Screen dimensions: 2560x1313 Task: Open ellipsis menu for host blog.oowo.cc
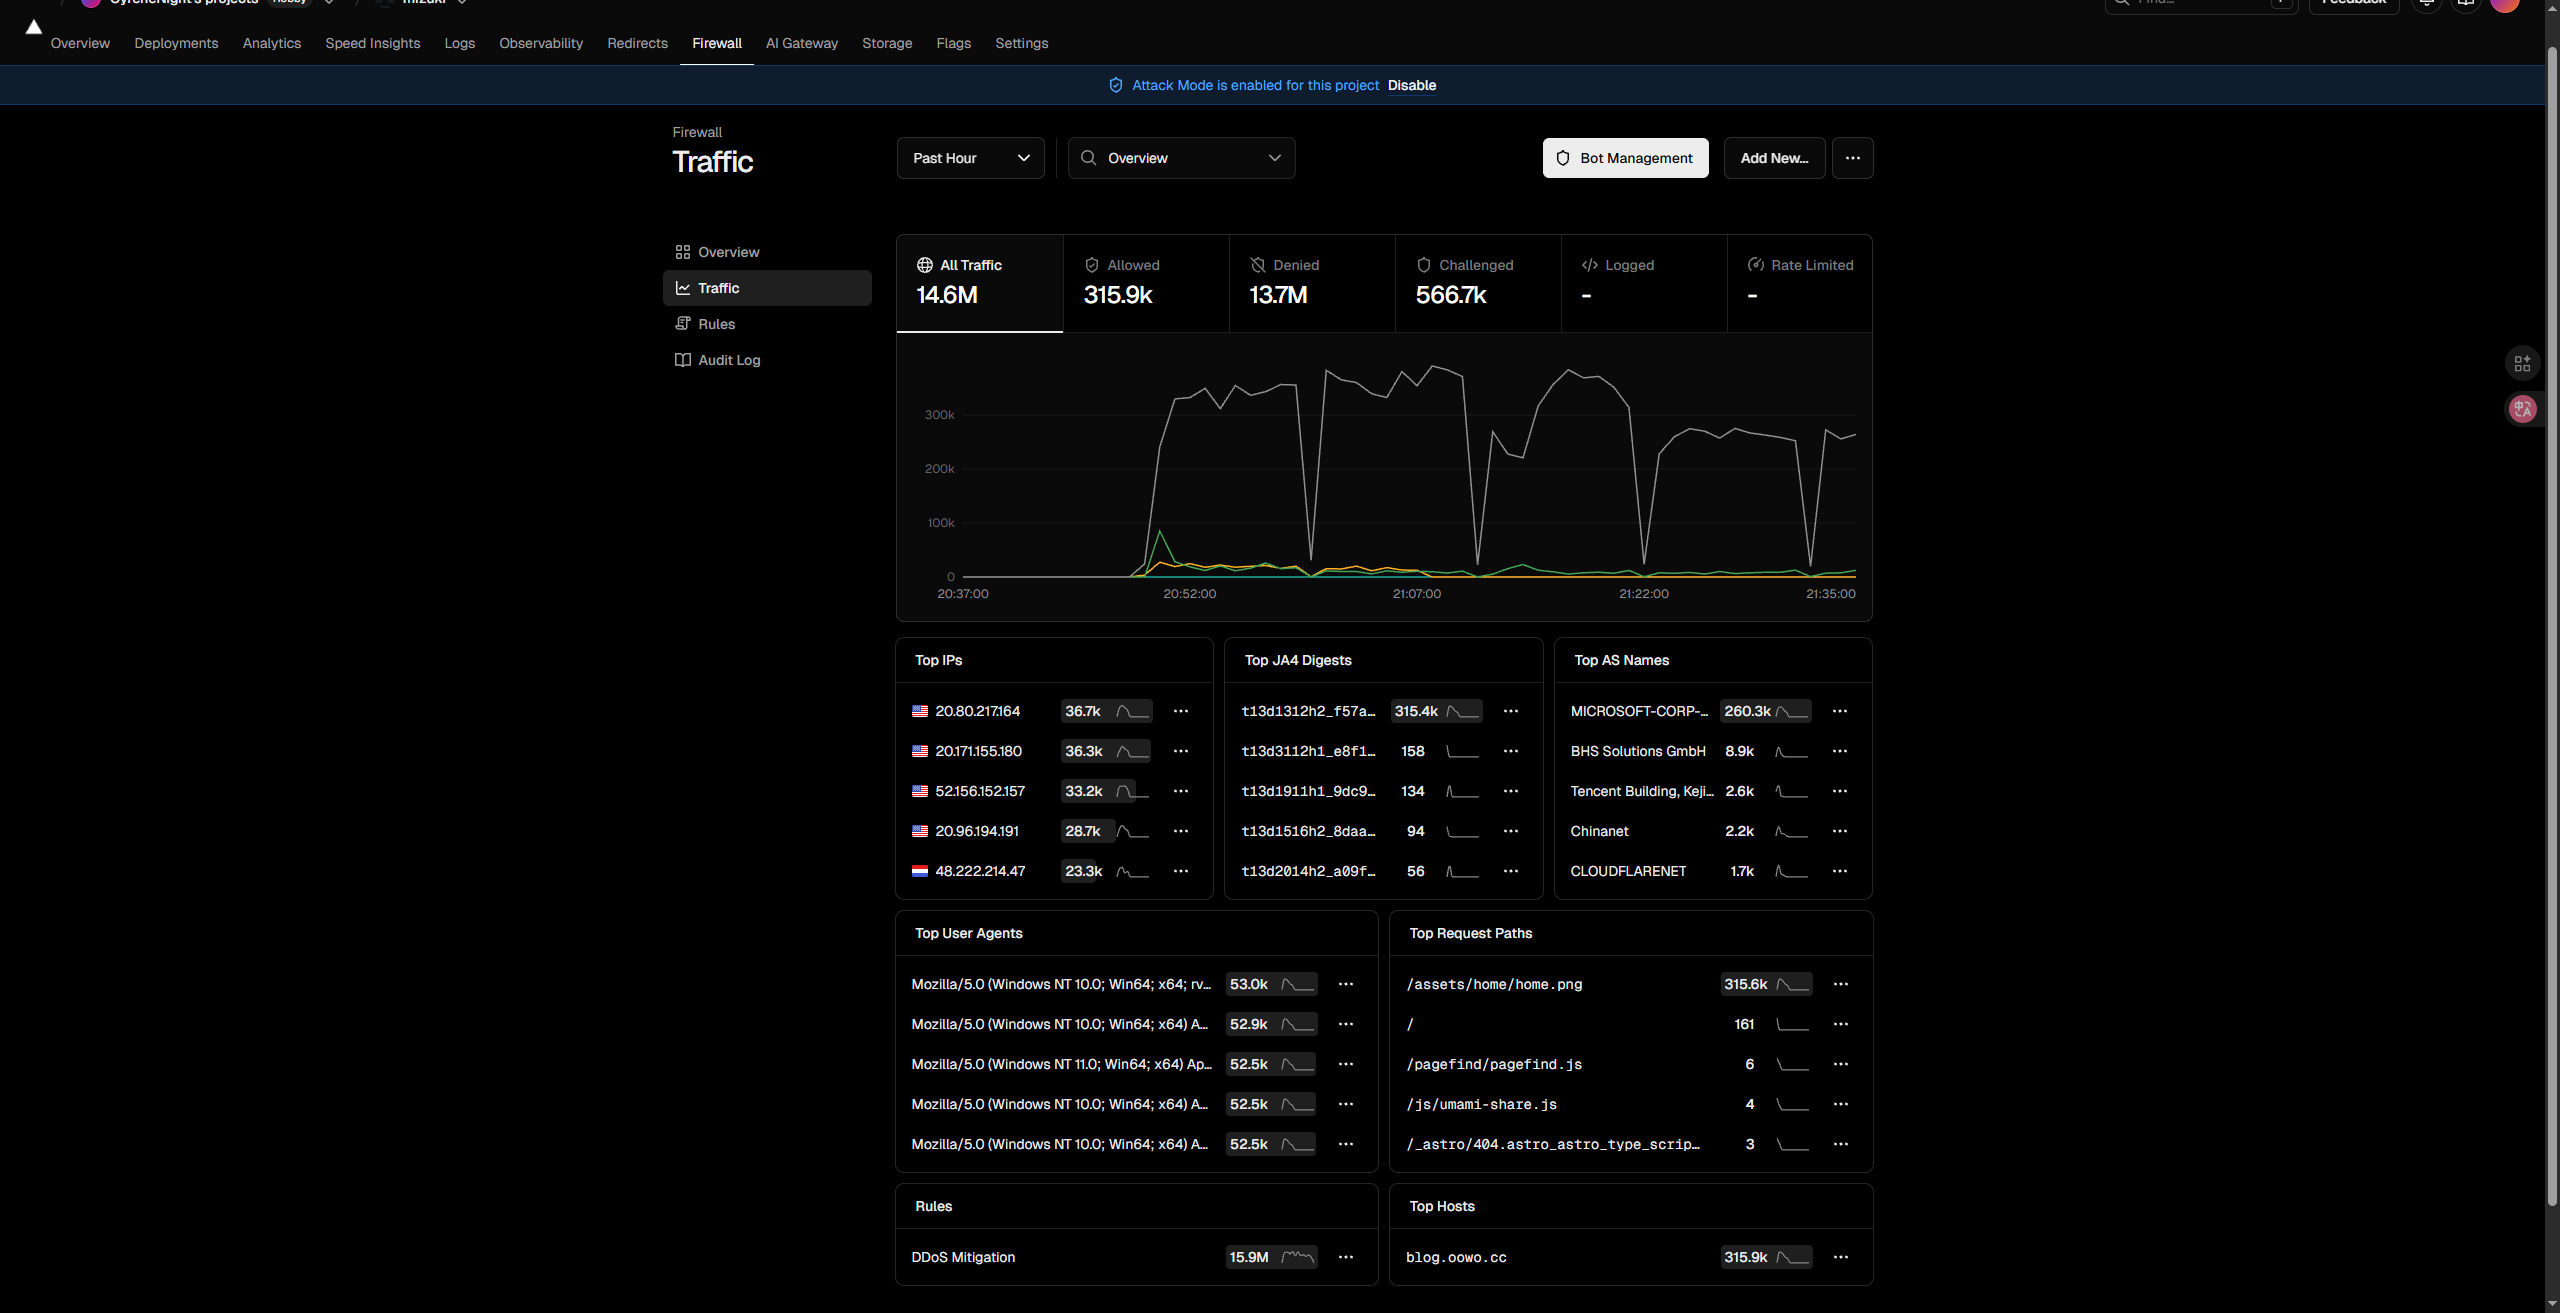click(x=1841, y=1257)
